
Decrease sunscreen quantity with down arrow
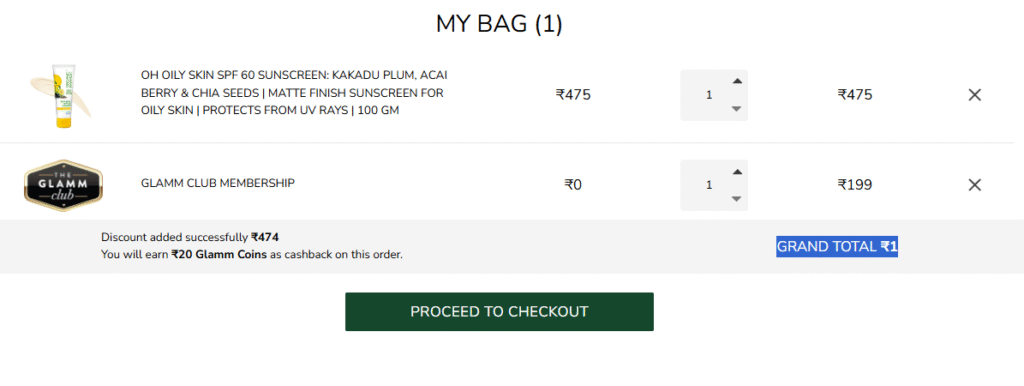[737, 108]
